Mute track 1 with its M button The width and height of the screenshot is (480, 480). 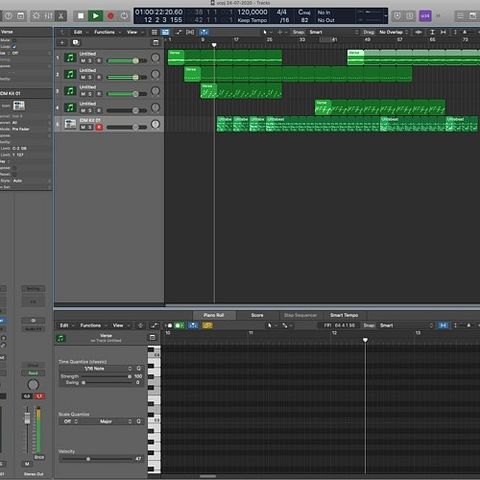coord(83,61)
